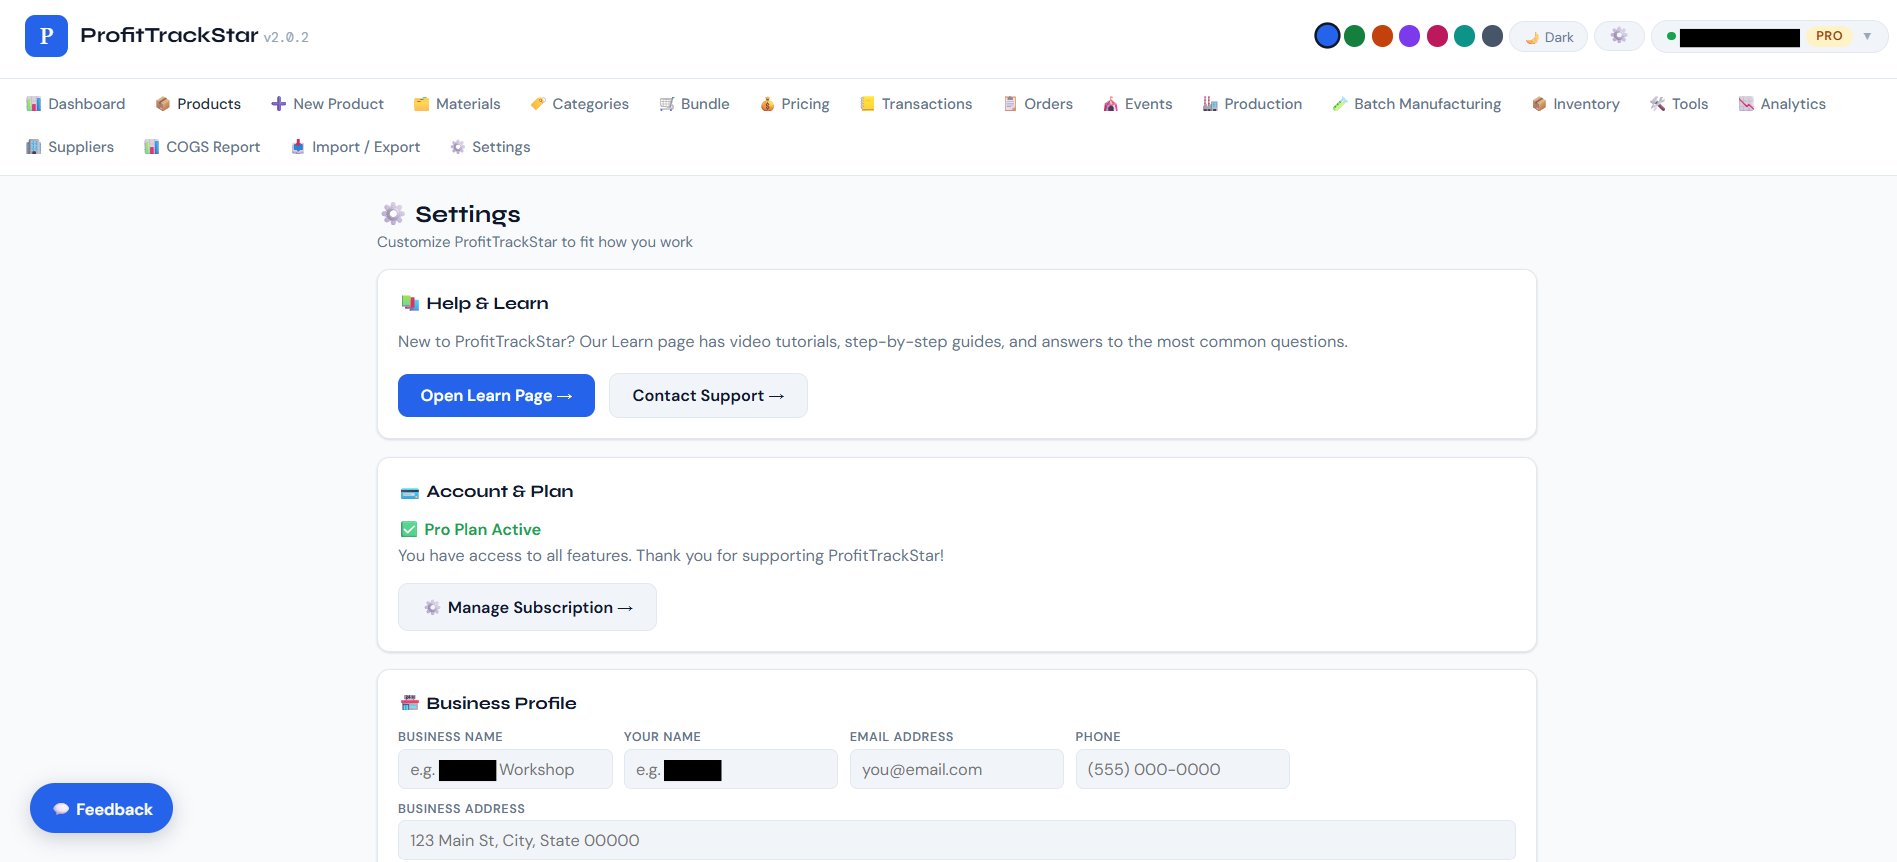1897x862 pixels.
Task: Click the gear icon inside Manage Subscription
Action: (x=432, y=607)
